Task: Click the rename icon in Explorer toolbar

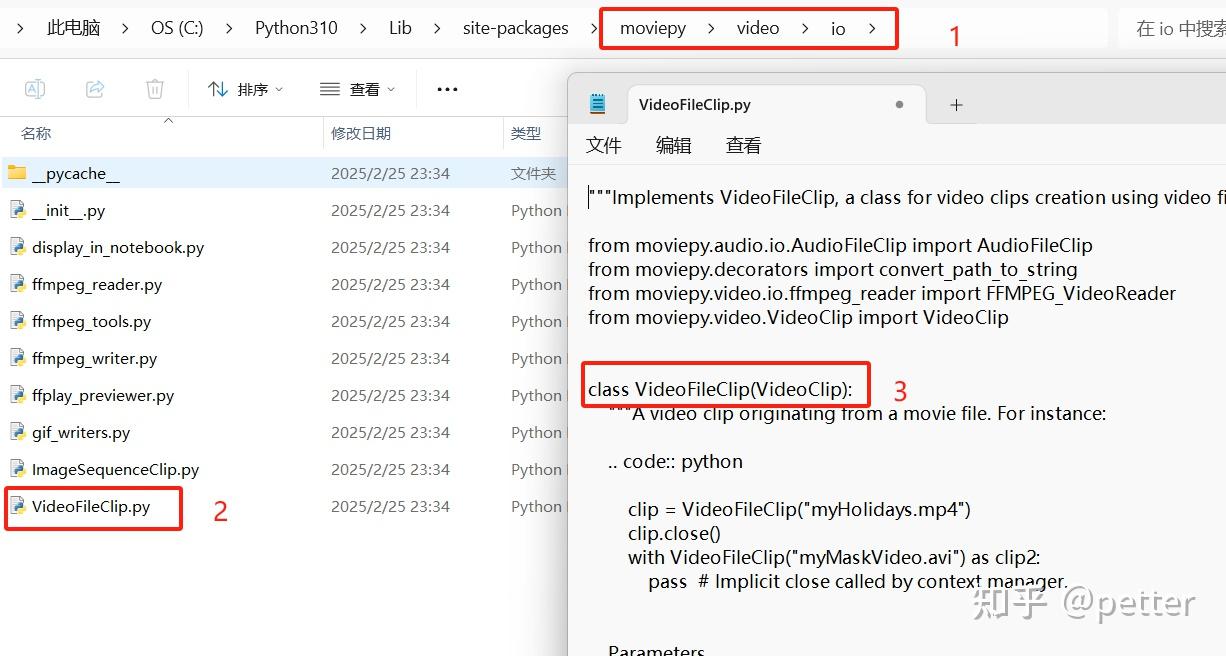Action: tap(34, 89)
